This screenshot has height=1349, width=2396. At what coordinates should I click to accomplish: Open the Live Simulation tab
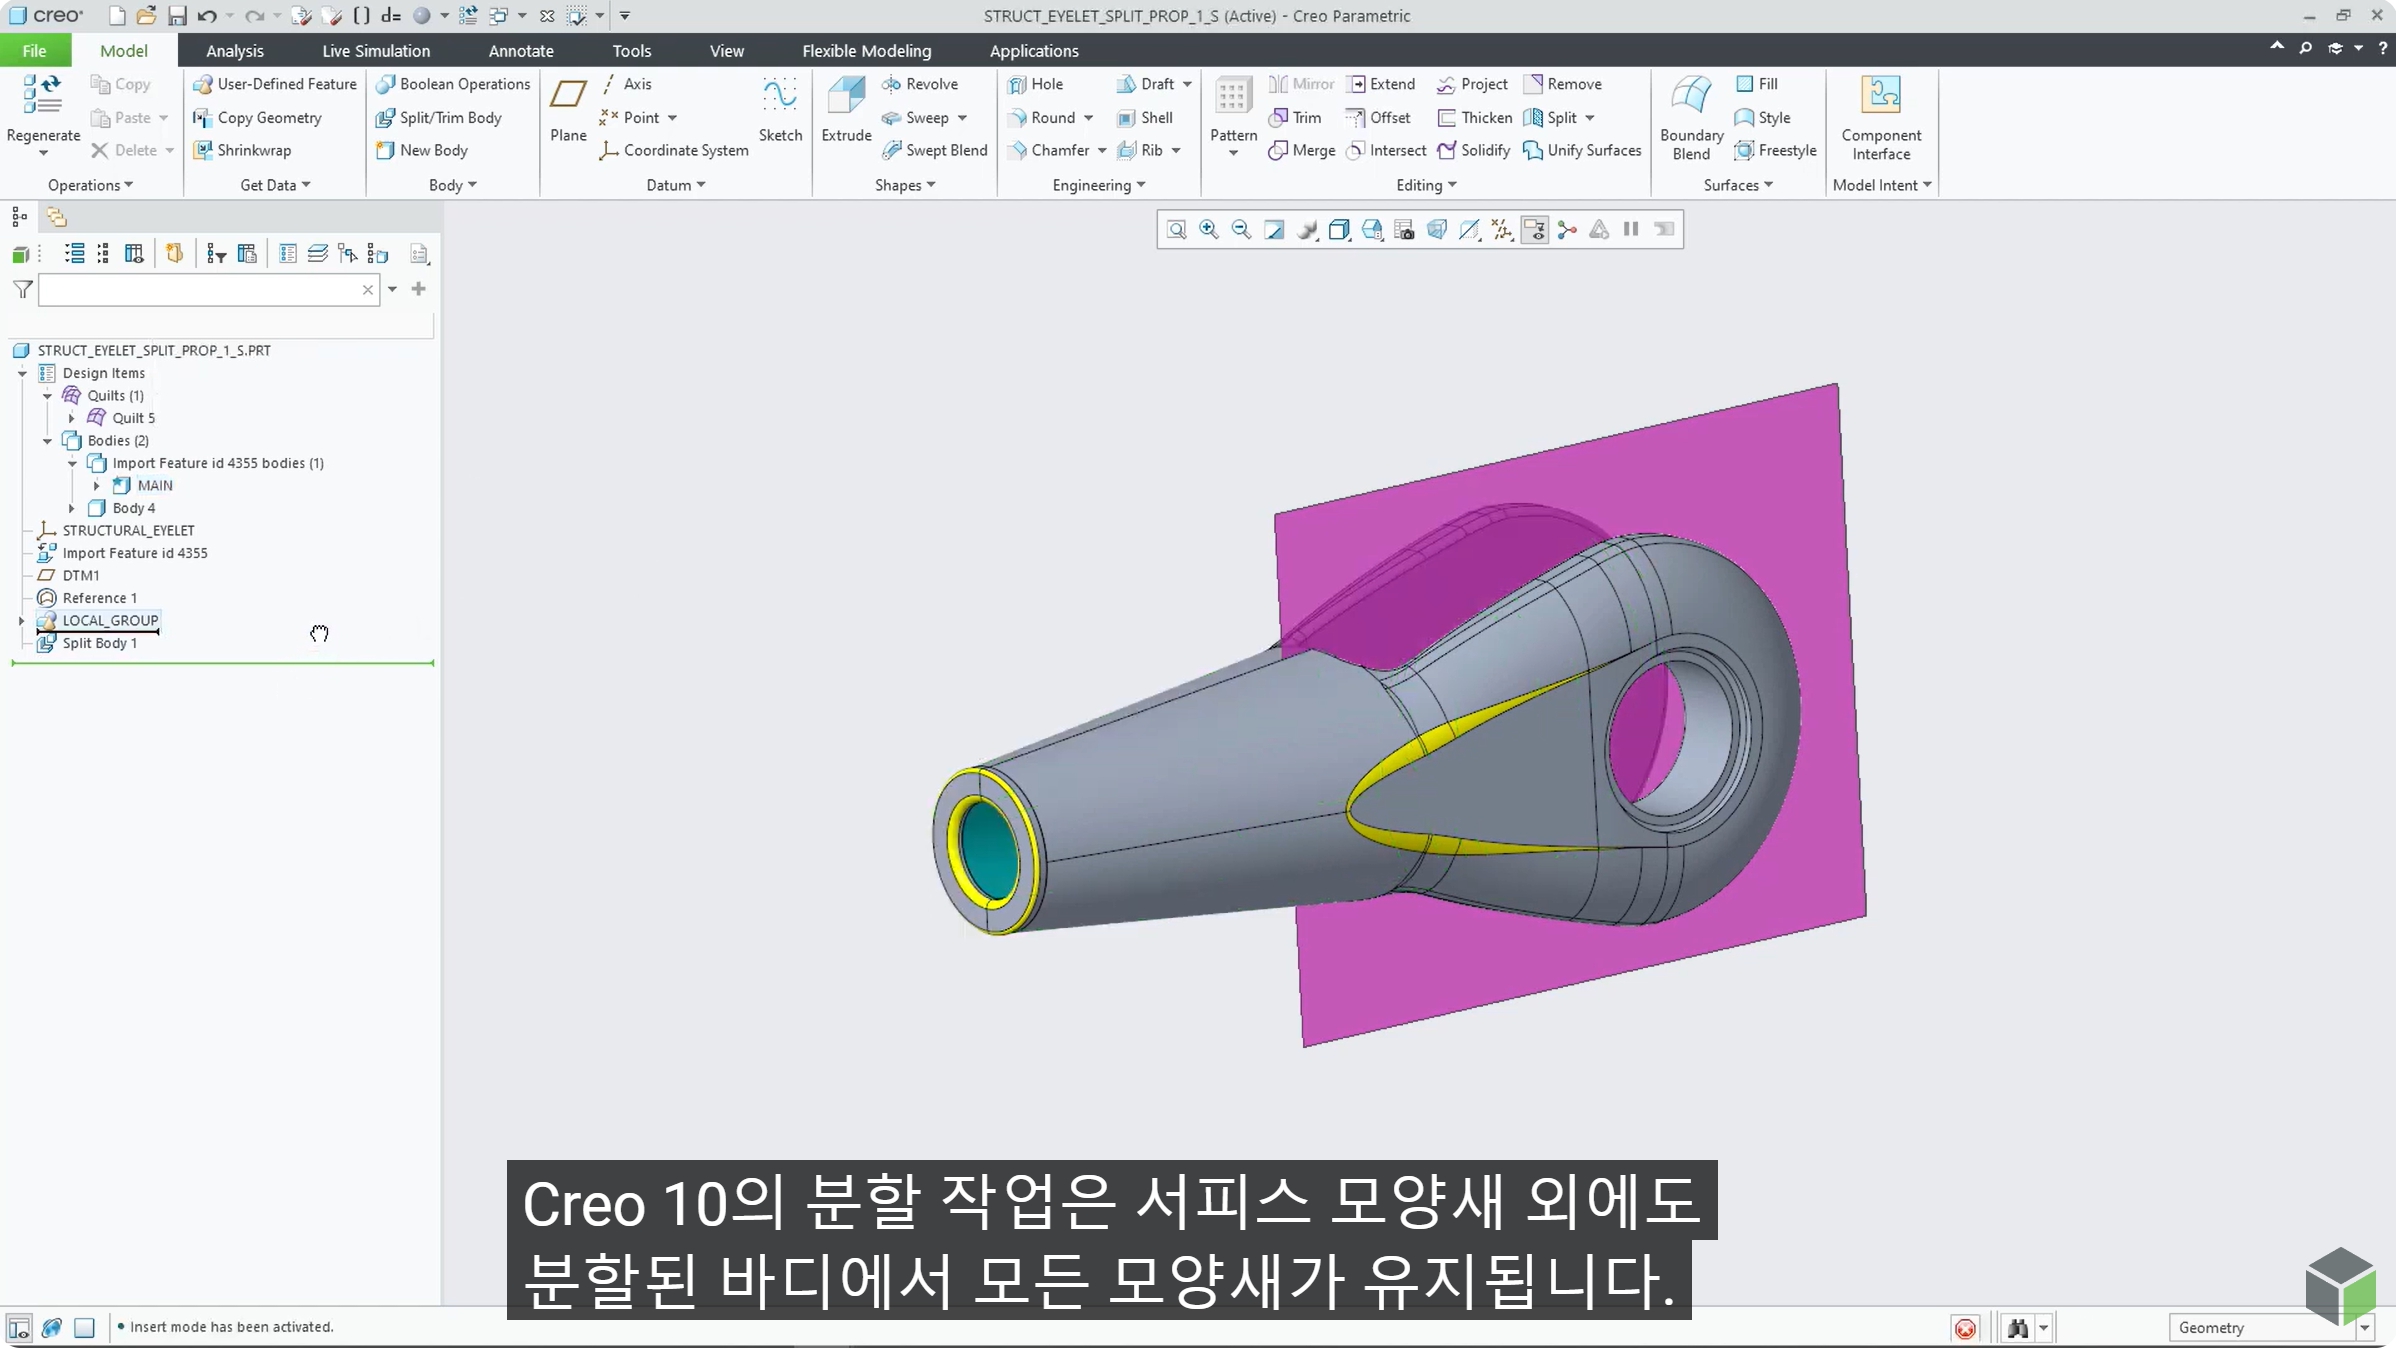click(376, 51)
